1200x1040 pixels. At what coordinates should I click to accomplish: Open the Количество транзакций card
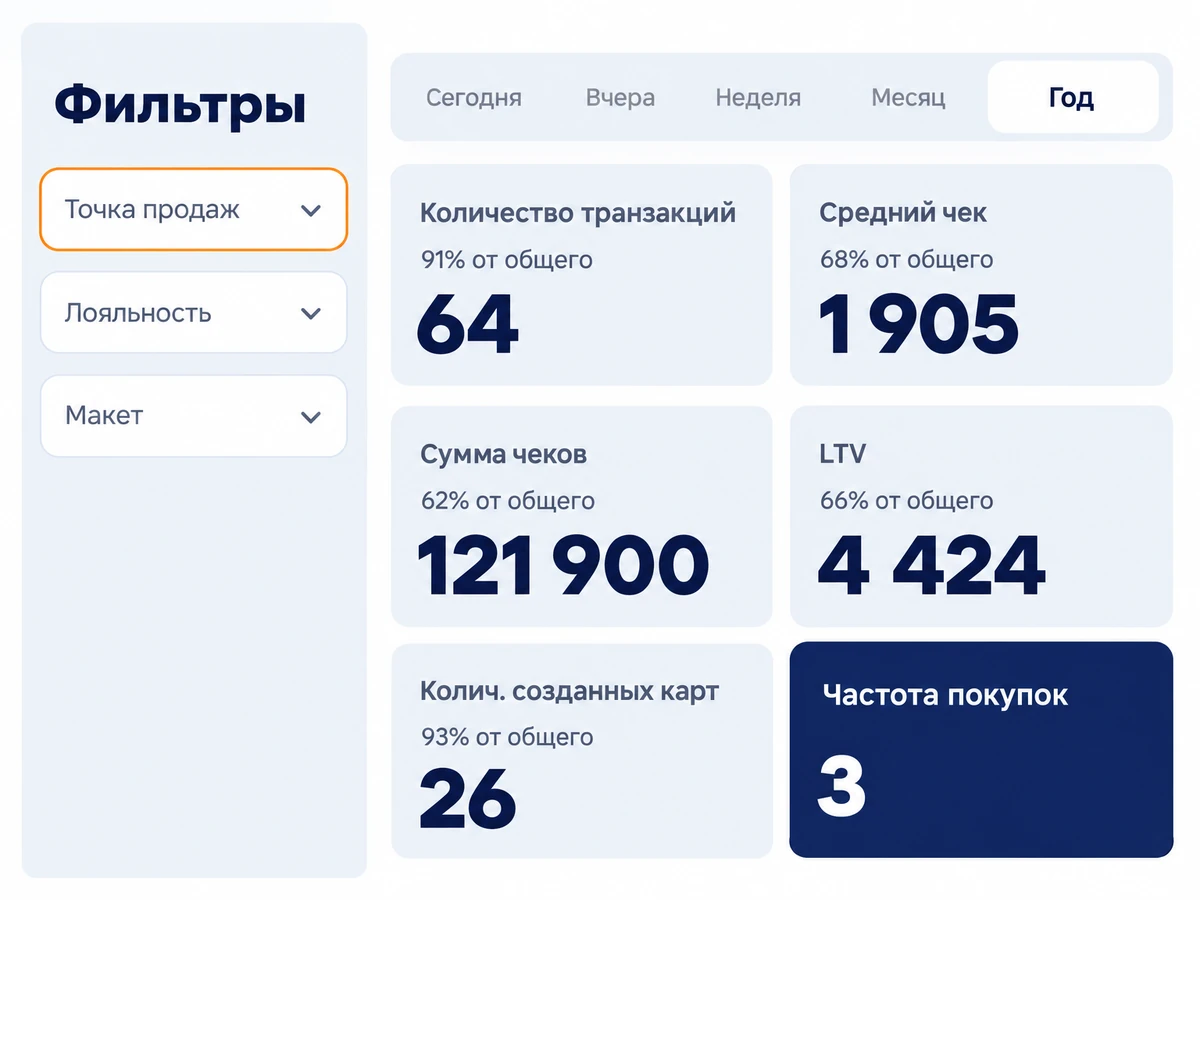581,275
